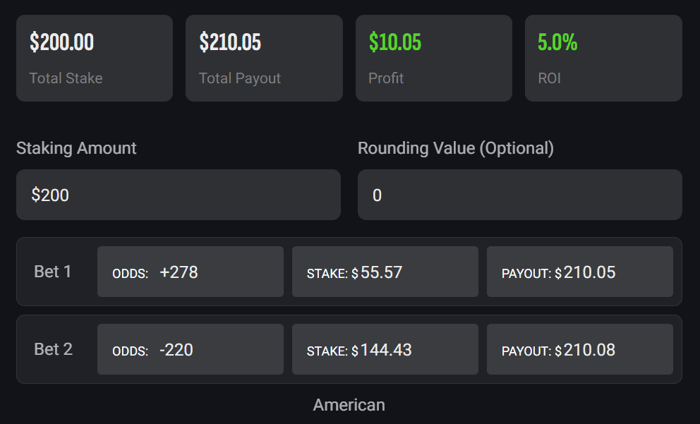This screenshot has height=424, width=700.
Task: Click the Bet 2 payout field ($210.08)
Action: click(x=580, y=350)
